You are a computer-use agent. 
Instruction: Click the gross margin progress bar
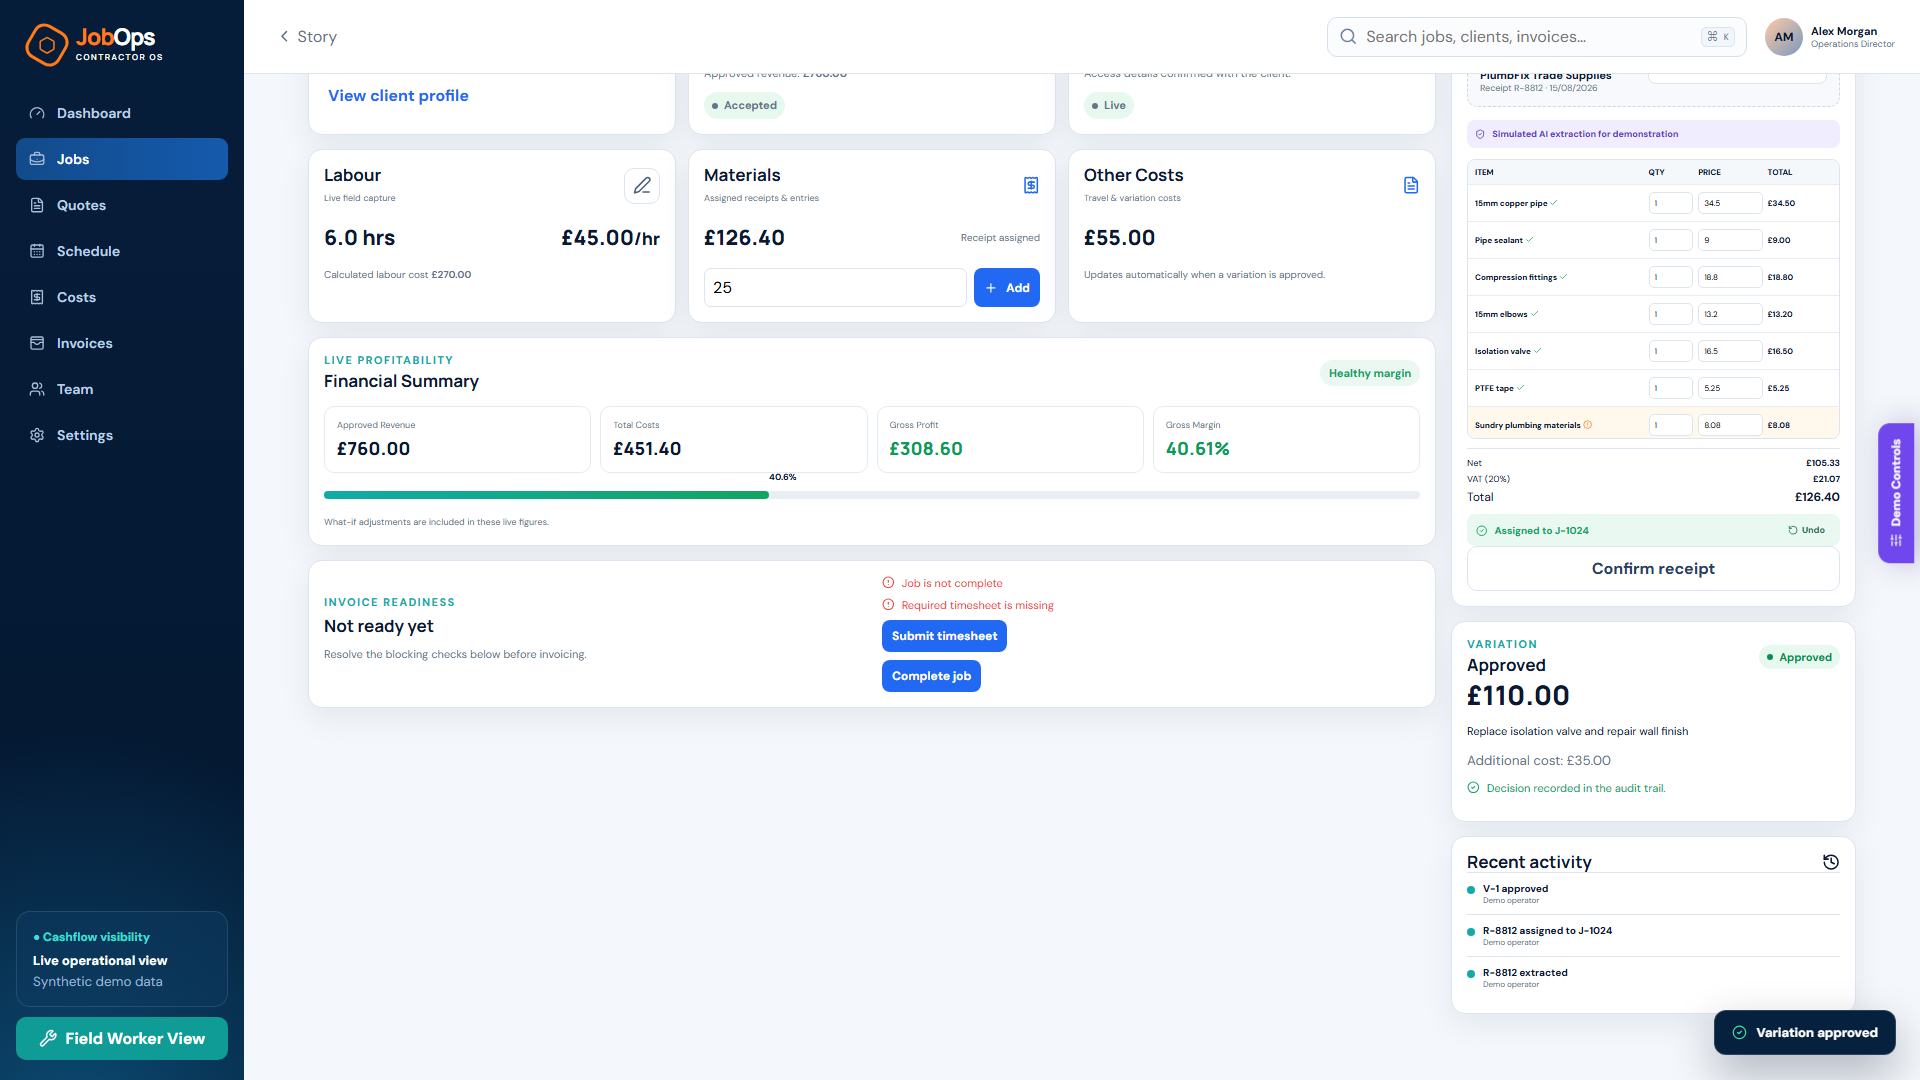click(x=872, y=495)
